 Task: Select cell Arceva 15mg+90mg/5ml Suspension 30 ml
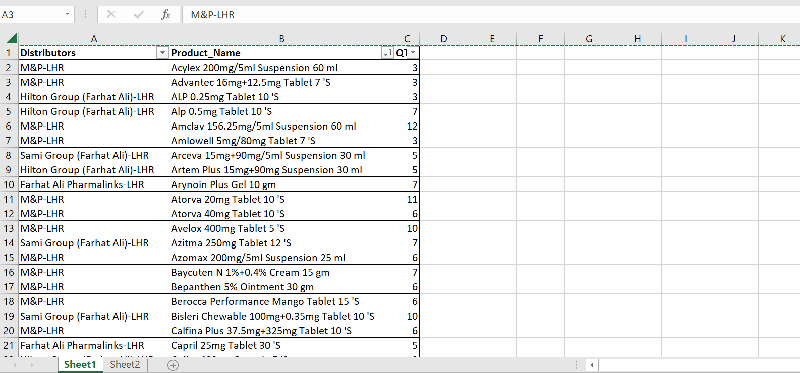point(282,155)
